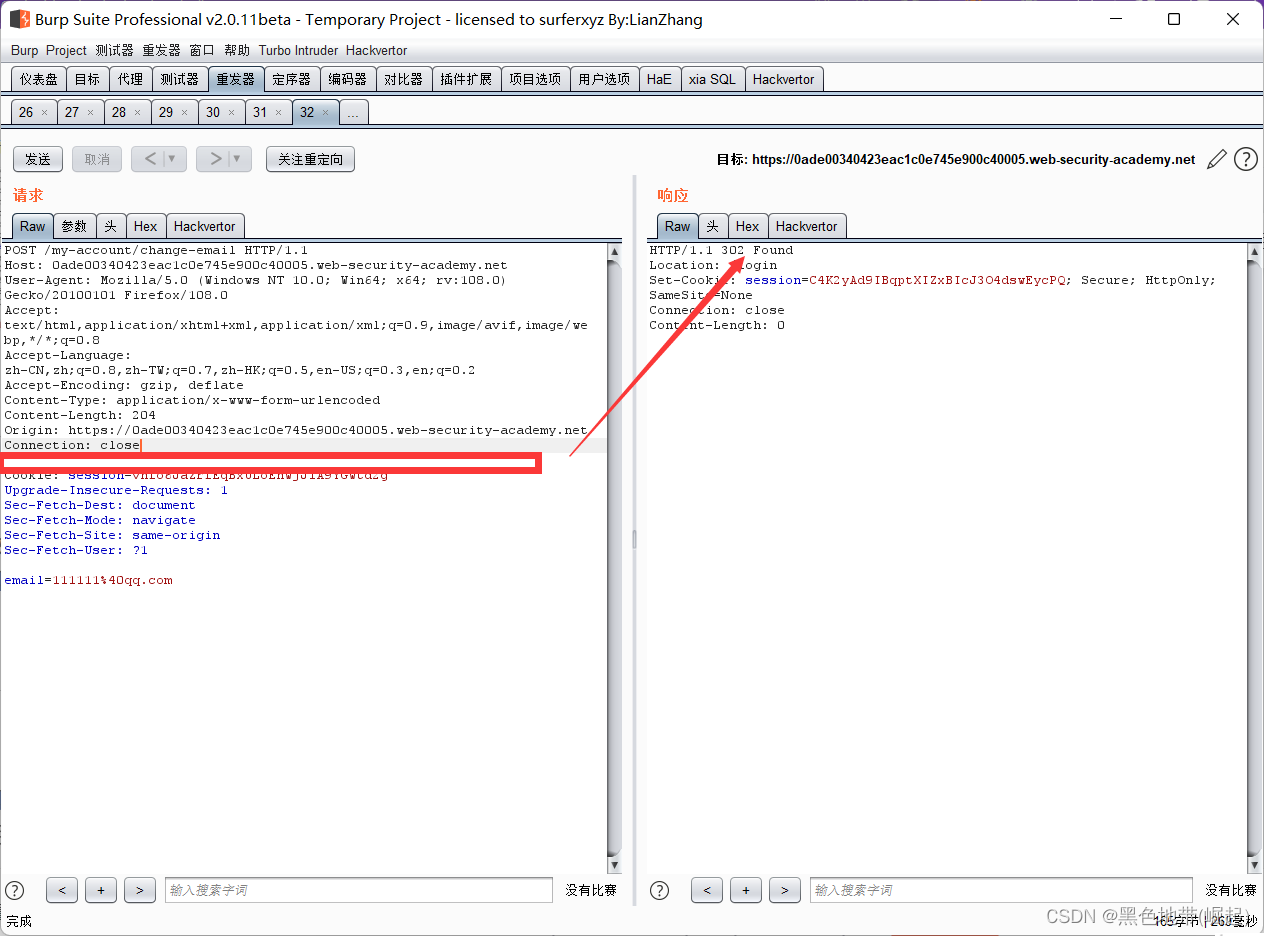Close repeater tab 29
1264x936 pixels.
pos(185,113)
